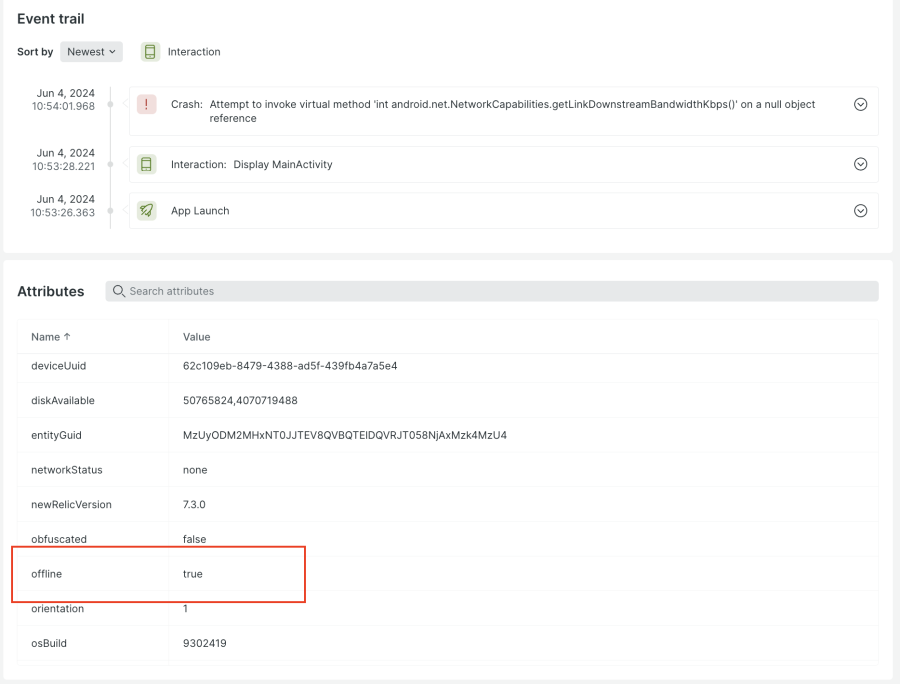This screenshot has width=900, height=684.
Task: Select the offline attribute row
Action: point(158,574)
